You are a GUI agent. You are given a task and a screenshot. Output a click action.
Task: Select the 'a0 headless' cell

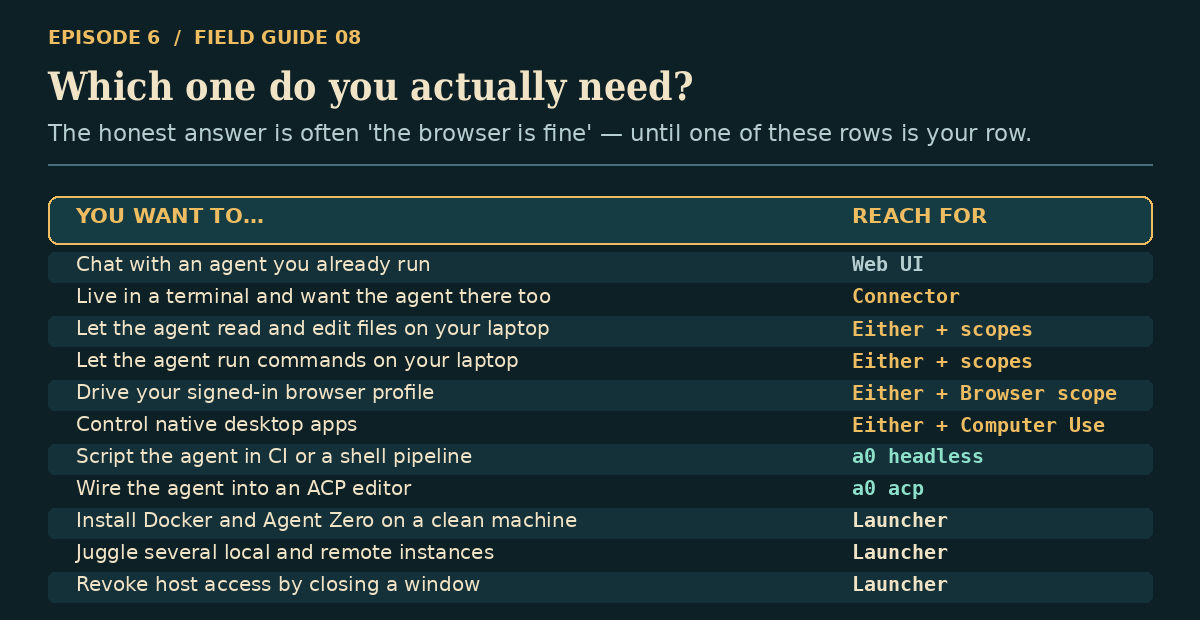(x=918, y=457)
